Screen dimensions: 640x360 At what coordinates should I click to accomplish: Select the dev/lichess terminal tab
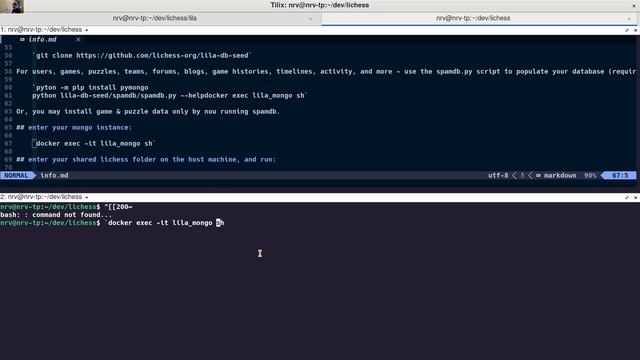[473, 18]
